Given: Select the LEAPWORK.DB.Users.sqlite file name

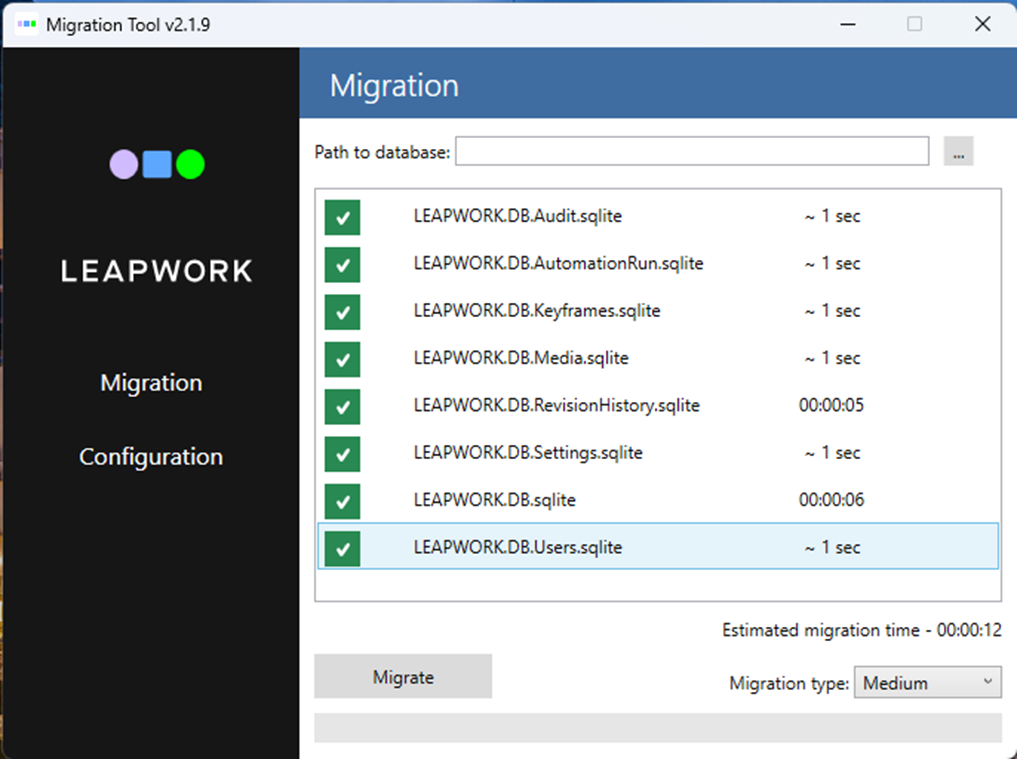Looking at the screenshot, I should [x=518, y=548].
